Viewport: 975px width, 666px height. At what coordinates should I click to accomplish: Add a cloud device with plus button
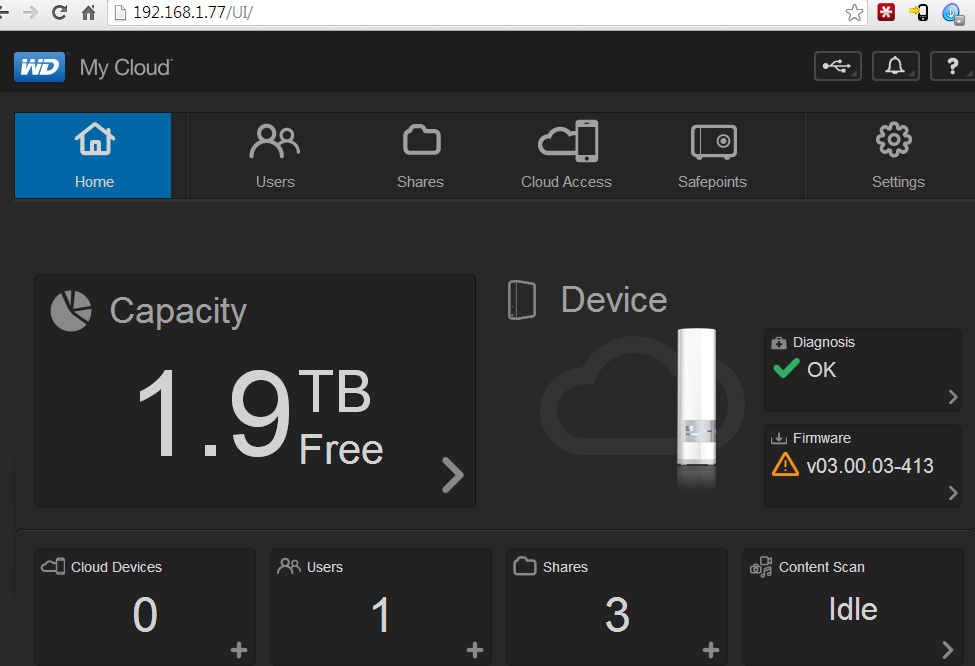click(x=239, y=650)
